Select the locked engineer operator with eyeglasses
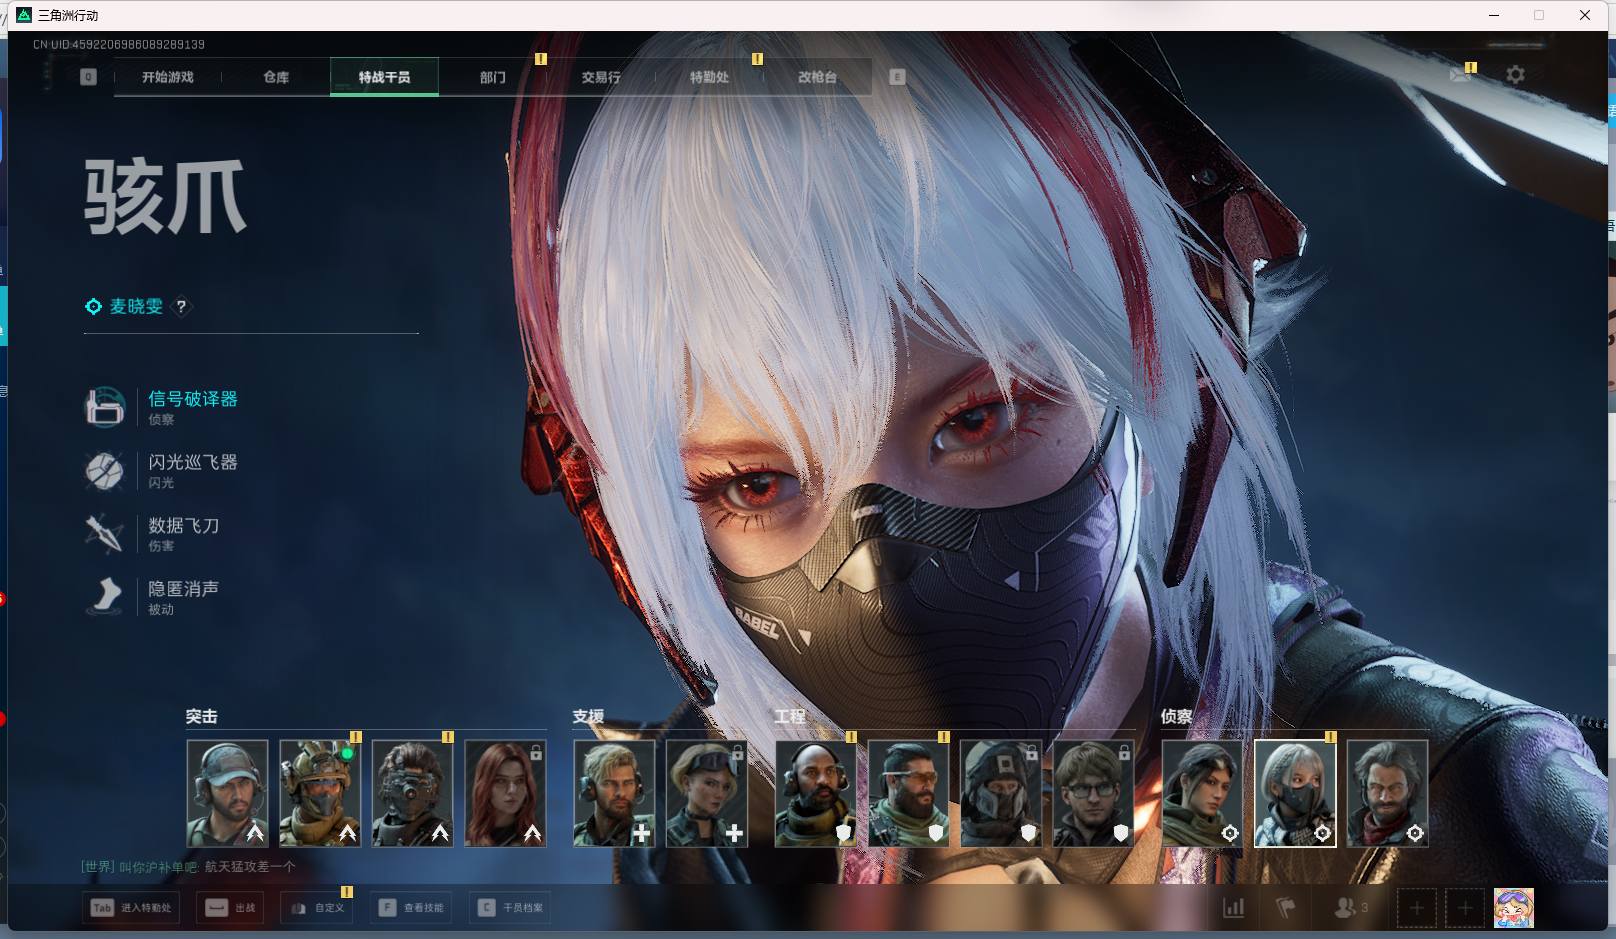Viewport: 1616px width, 939px height. [x=1093, y=793]
